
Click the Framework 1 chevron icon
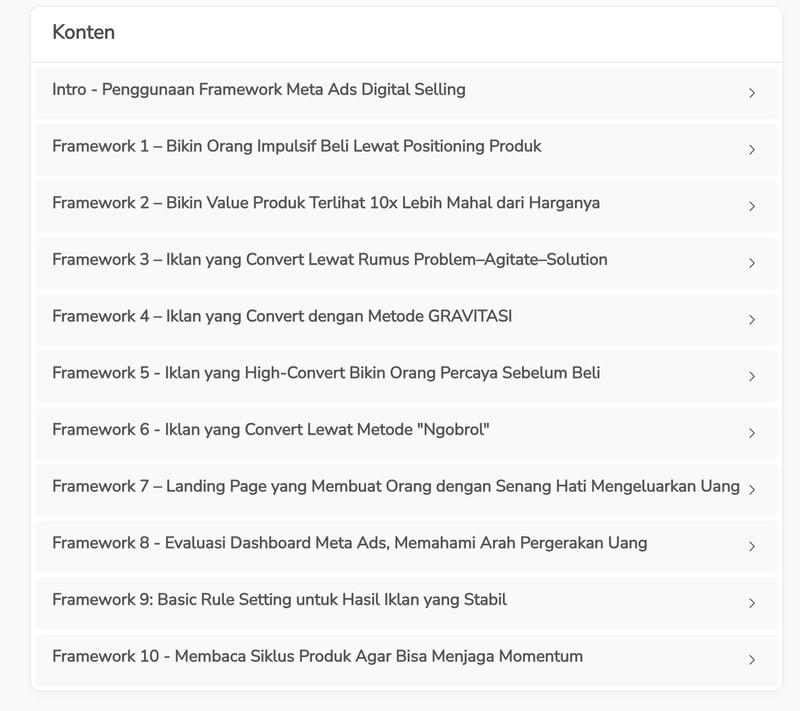pos(752,150)
